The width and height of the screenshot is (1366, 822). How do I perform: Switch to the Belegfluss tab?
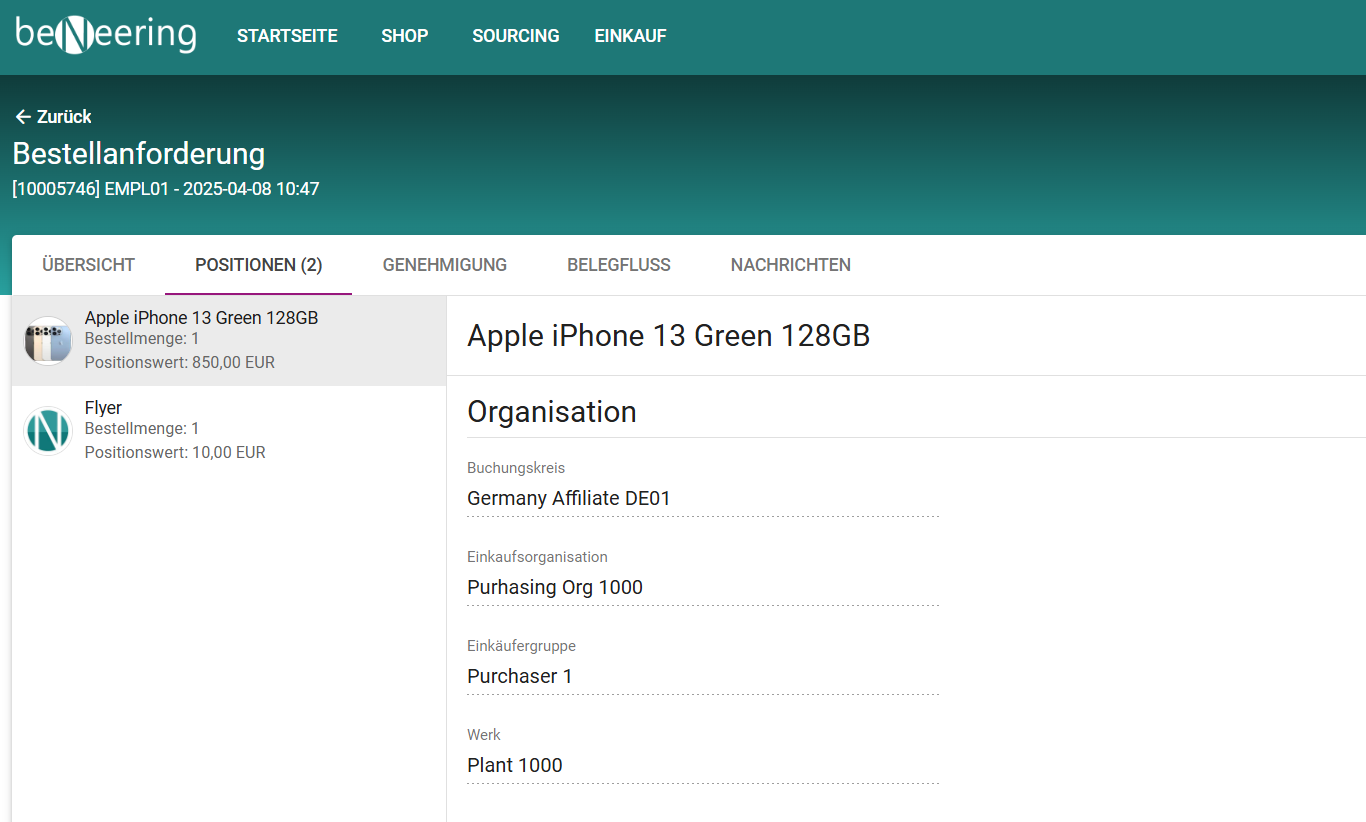(x=618, y=265)
